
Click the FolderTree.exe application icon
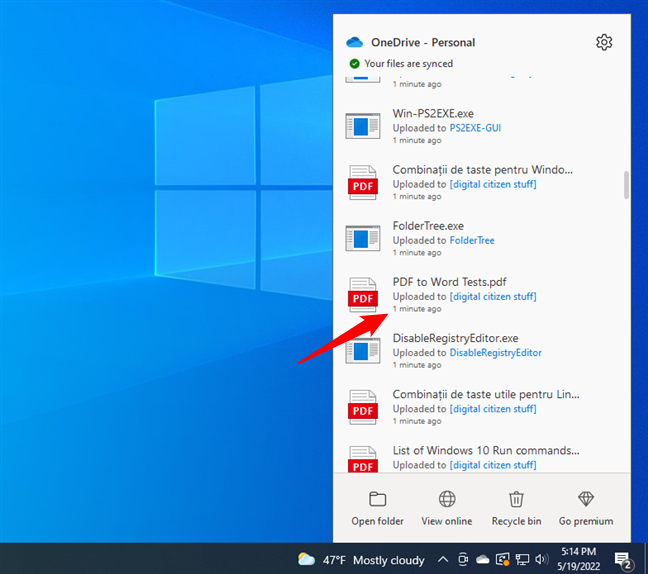coord(363,238)
